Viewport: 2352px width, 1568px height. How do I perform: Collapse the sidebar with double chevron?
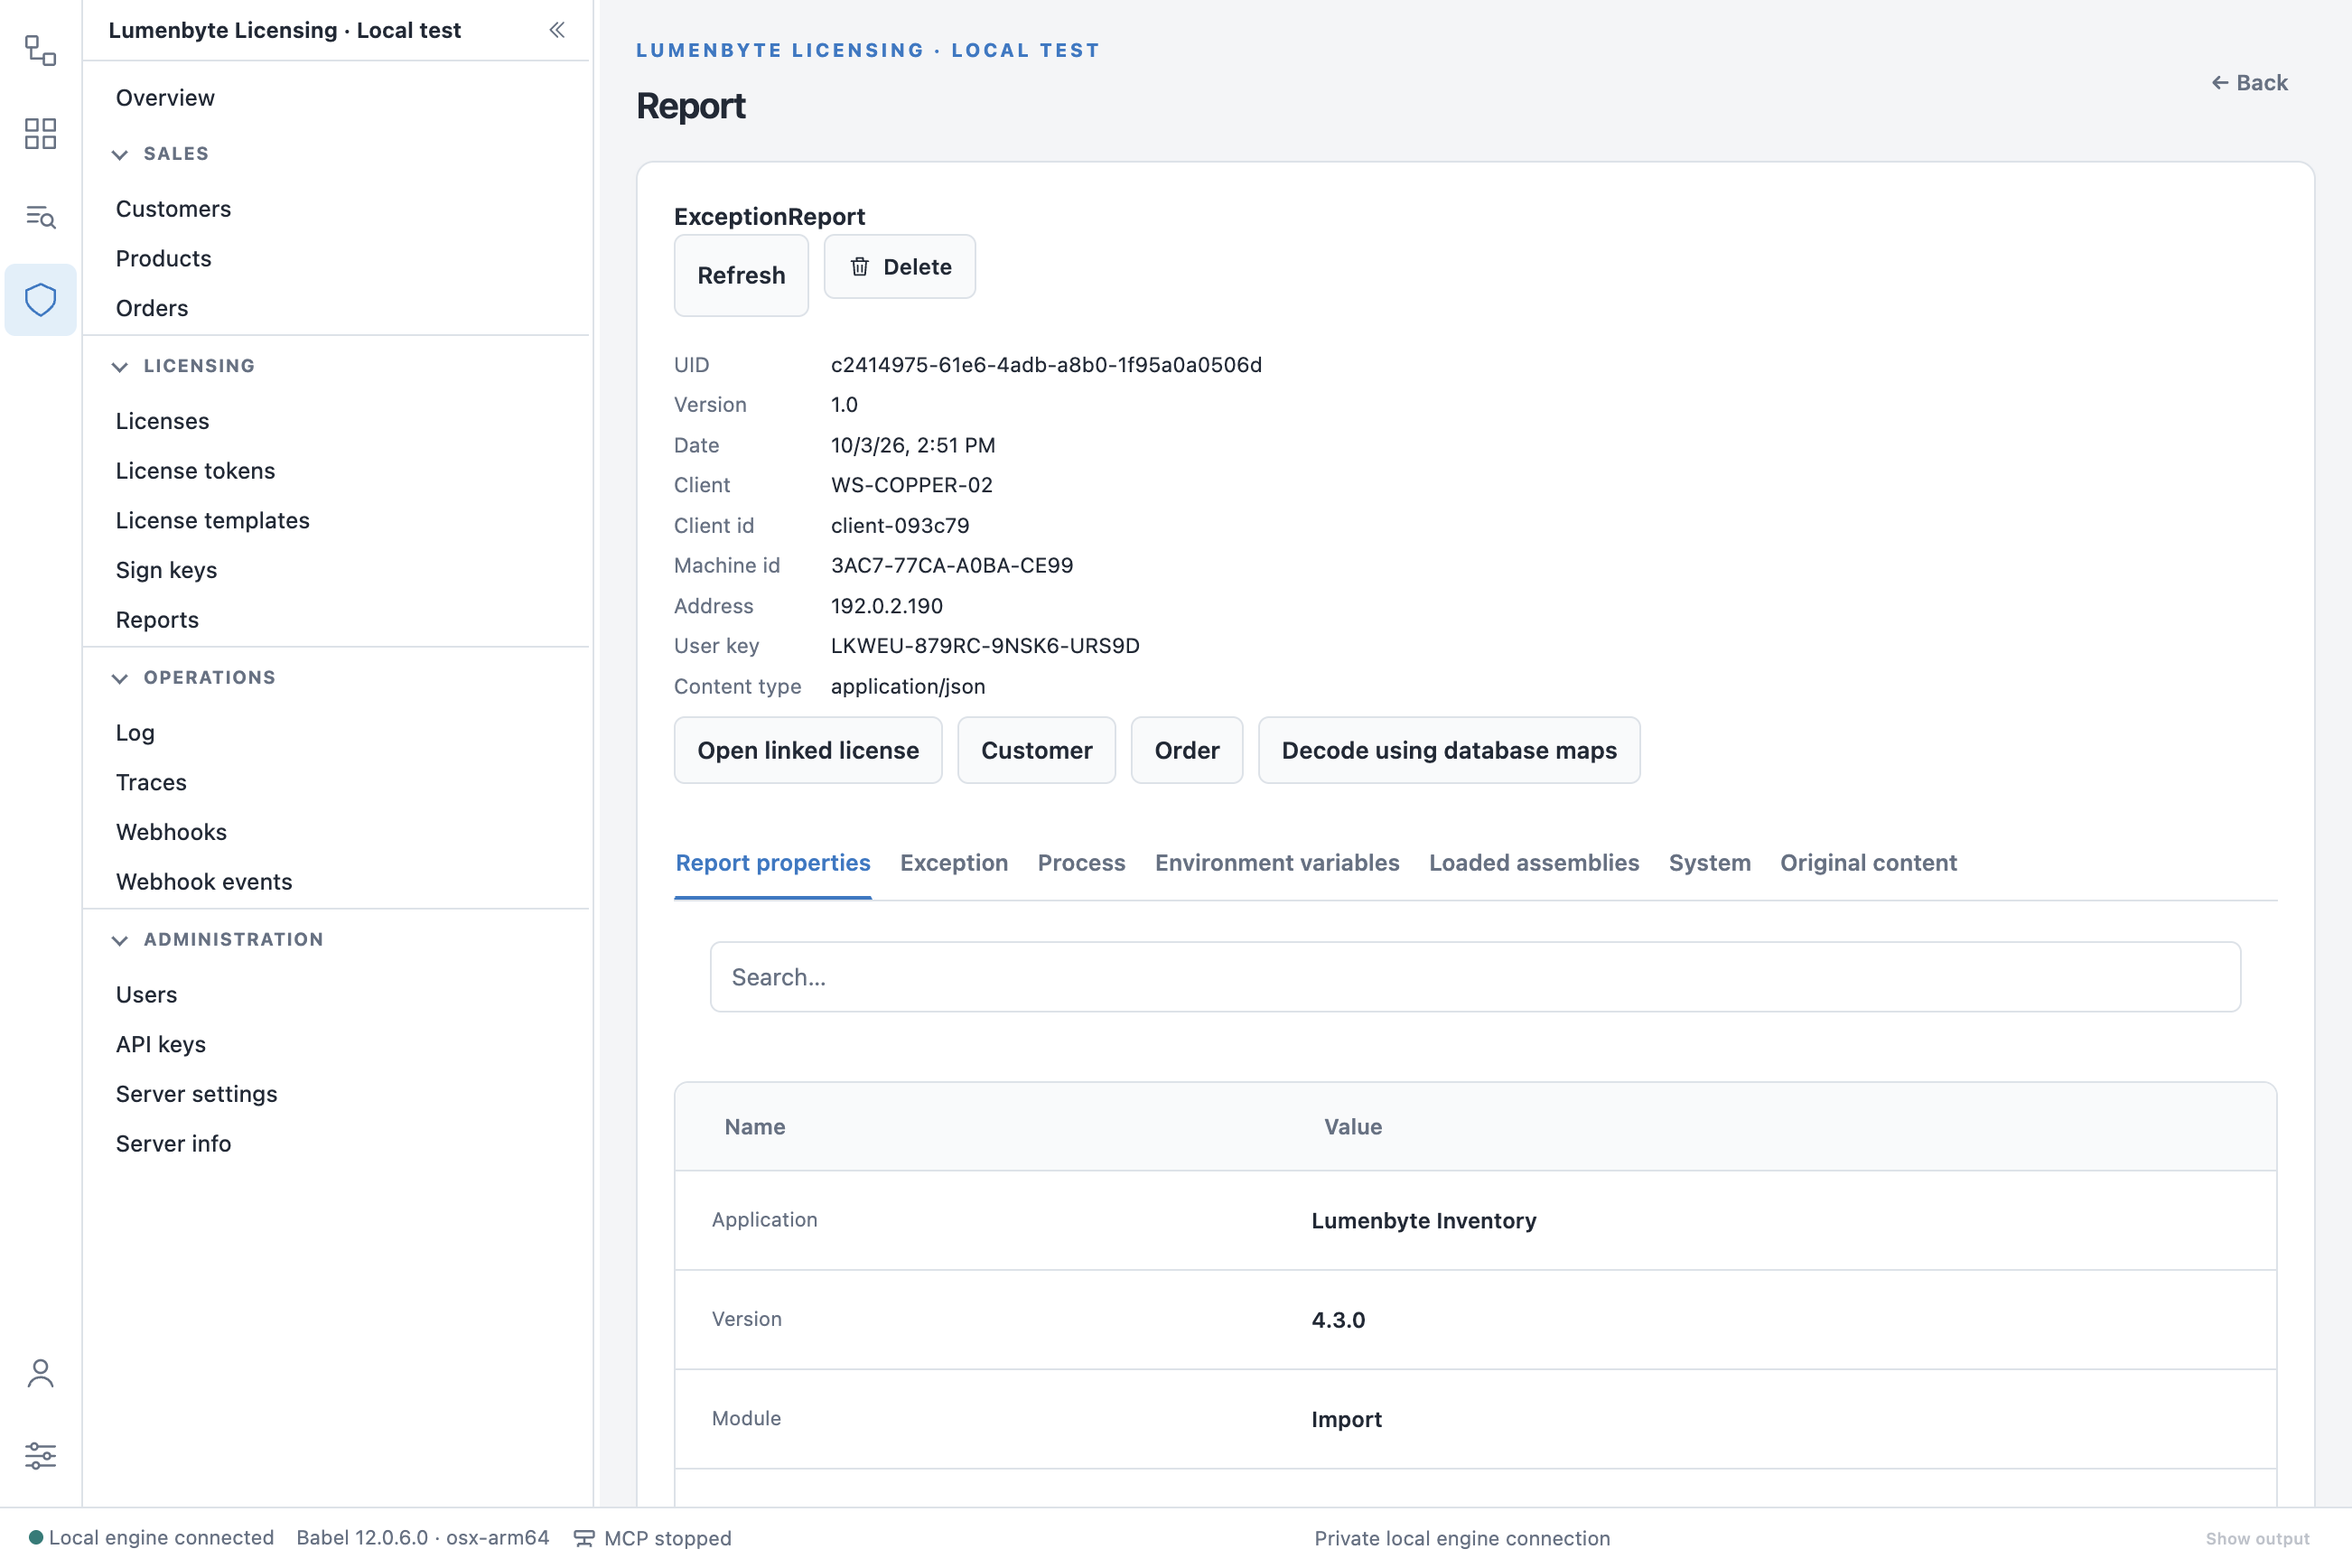[x=557, y=30]
